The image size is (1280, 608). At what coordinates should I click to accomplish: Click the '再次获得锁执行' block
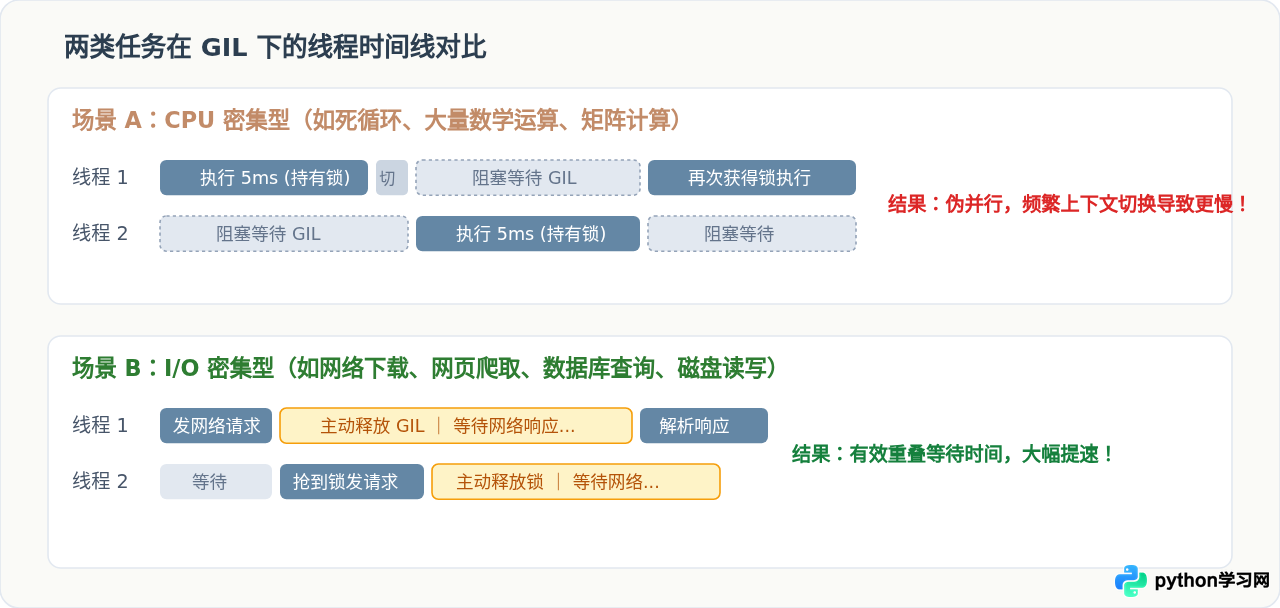tap(752, 178)
